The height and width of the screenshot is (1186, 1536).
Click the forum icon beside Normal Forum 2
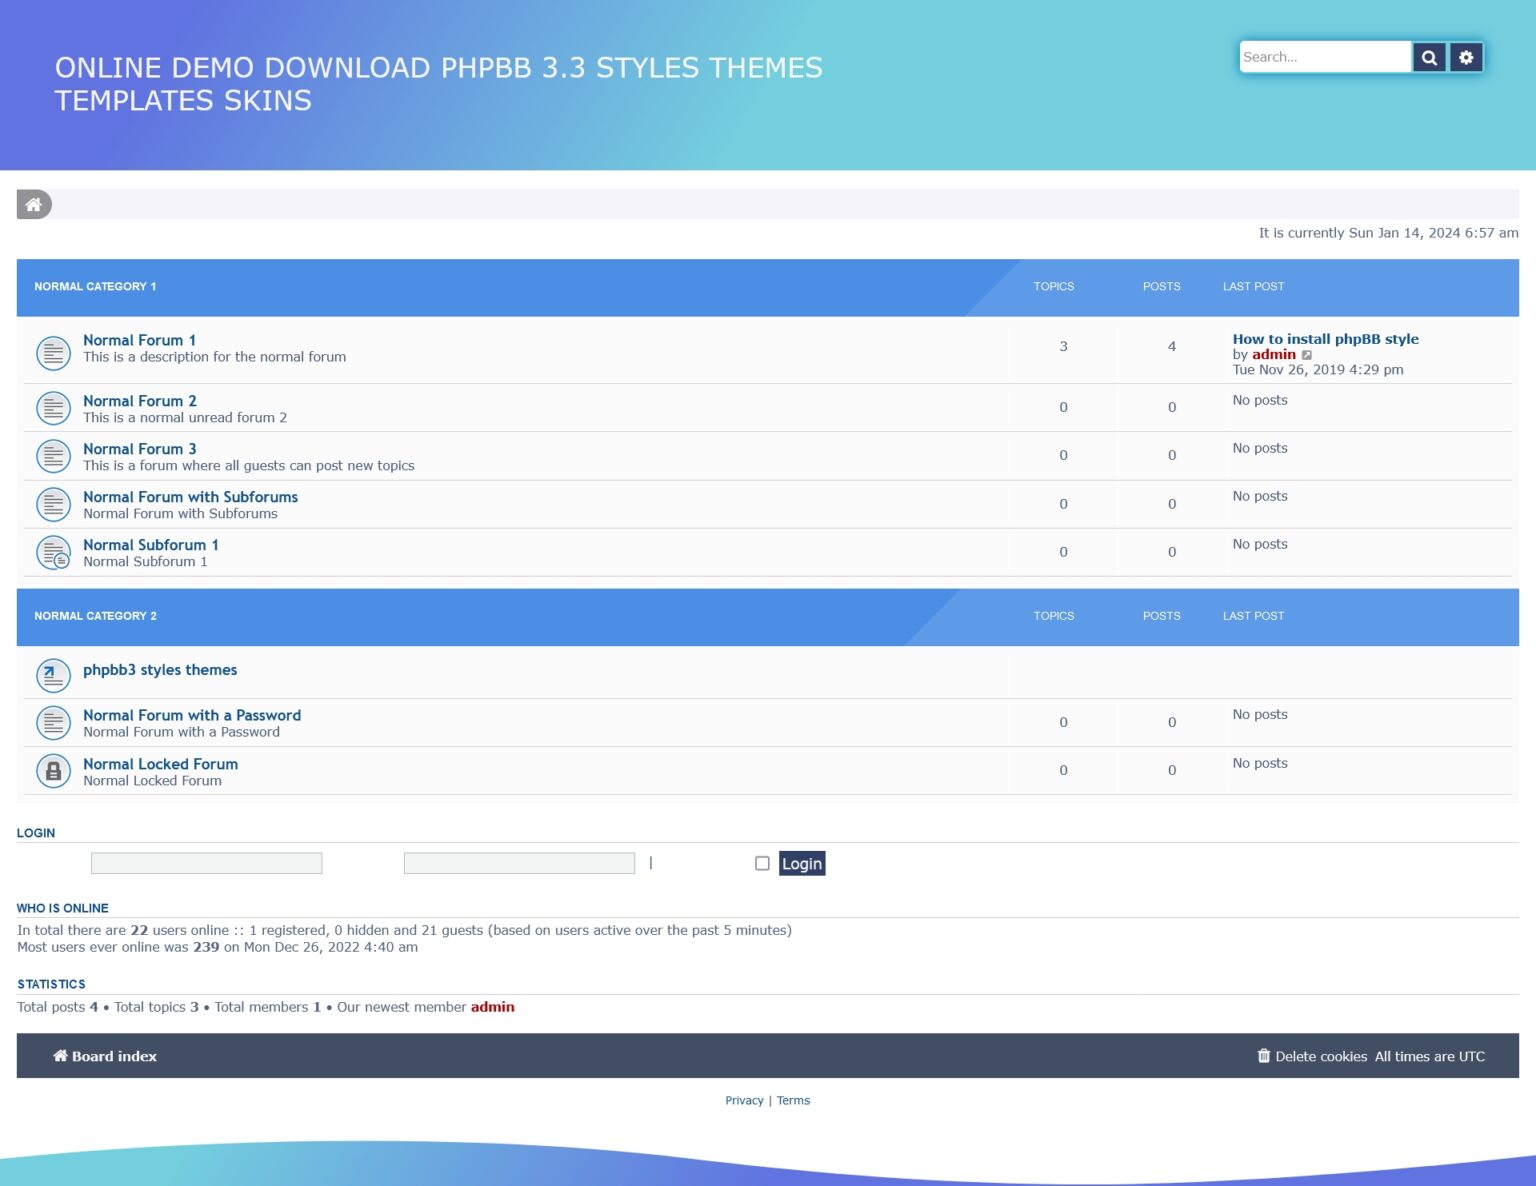pyautogui.click(x=53, y=408)
